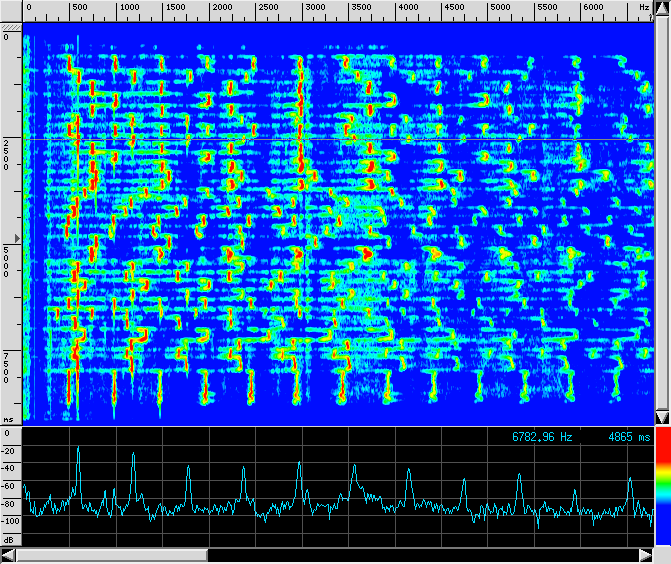Click the hatched corner box at top-left

click(10, 25)
